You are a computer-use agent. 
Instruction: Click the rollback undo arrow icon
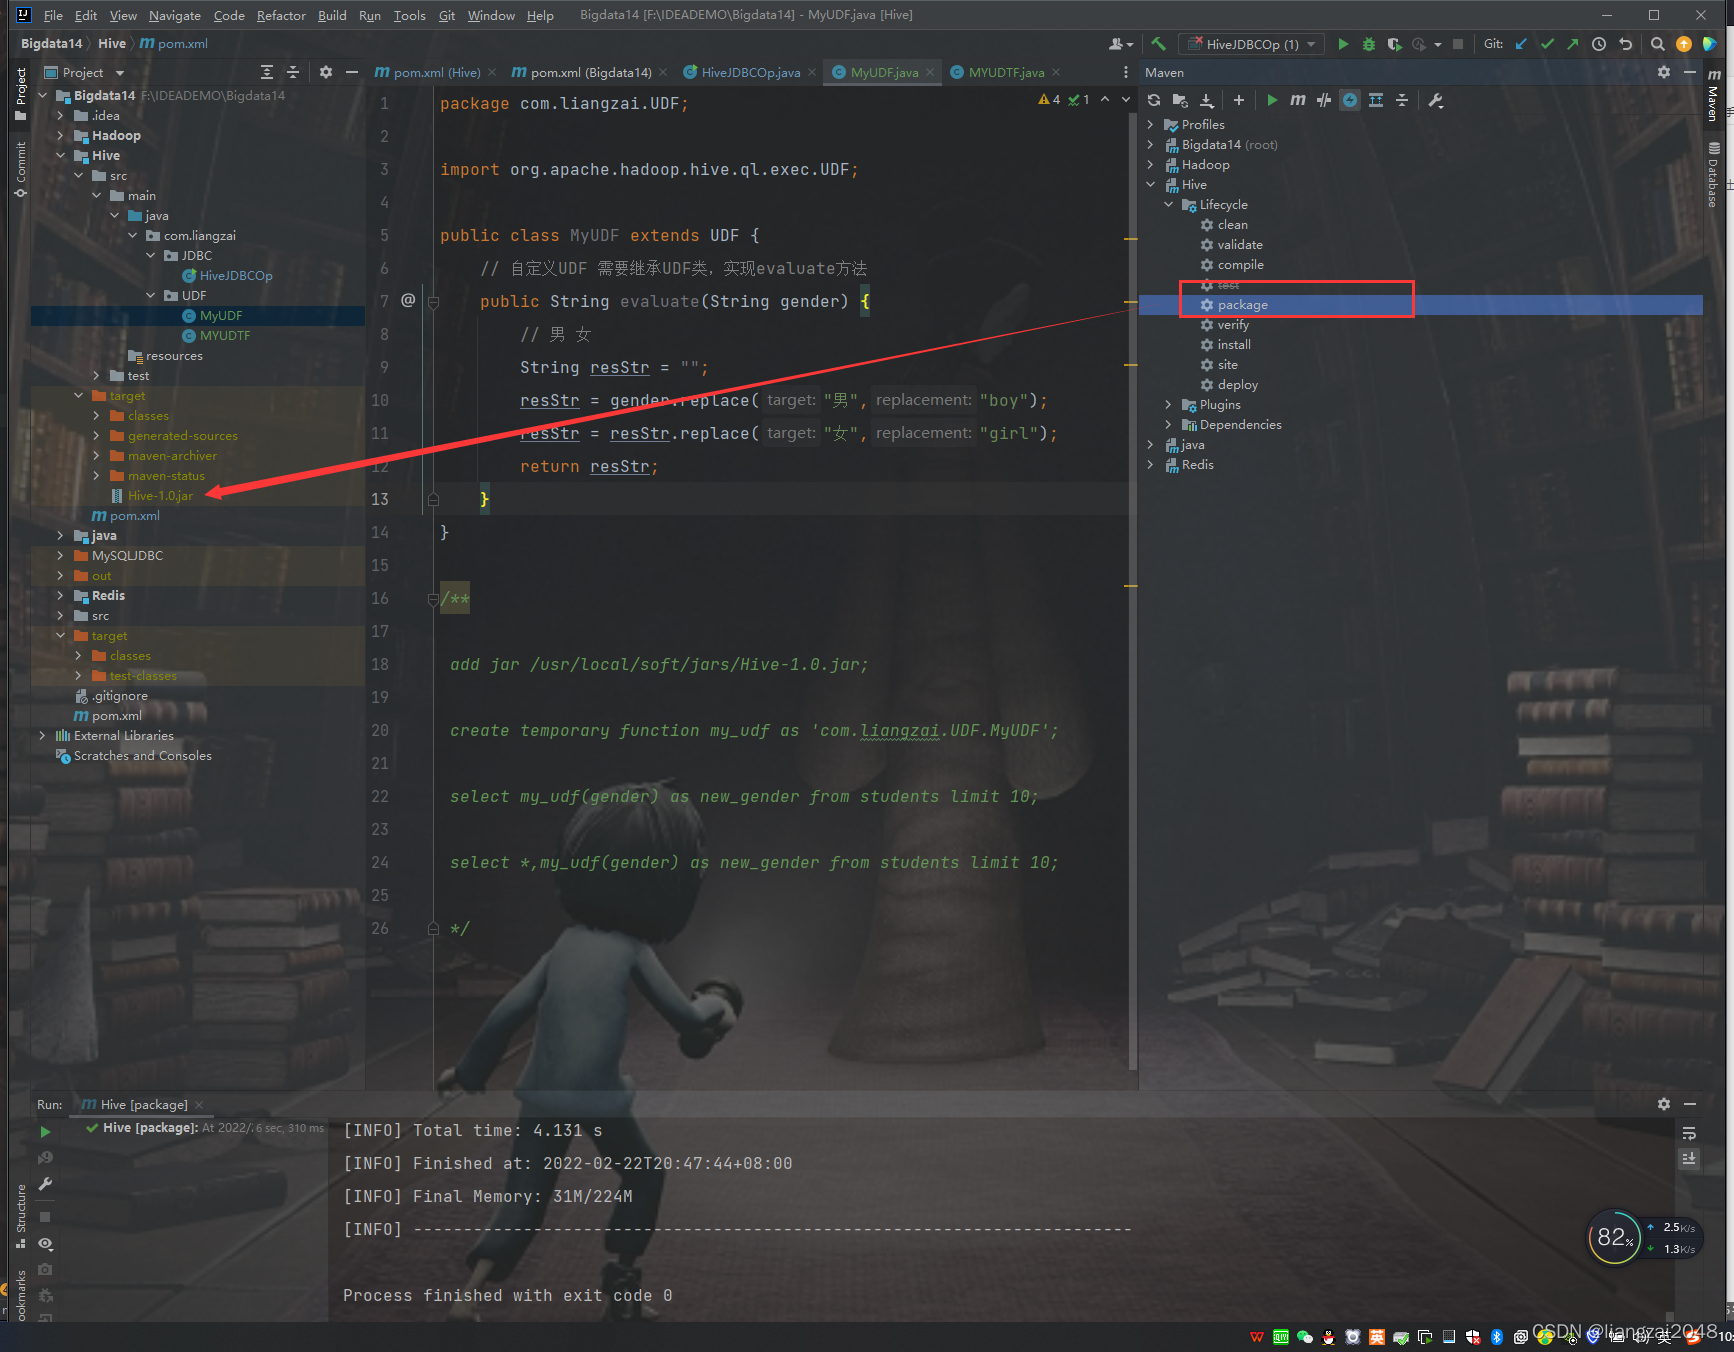coord(1625,44)
